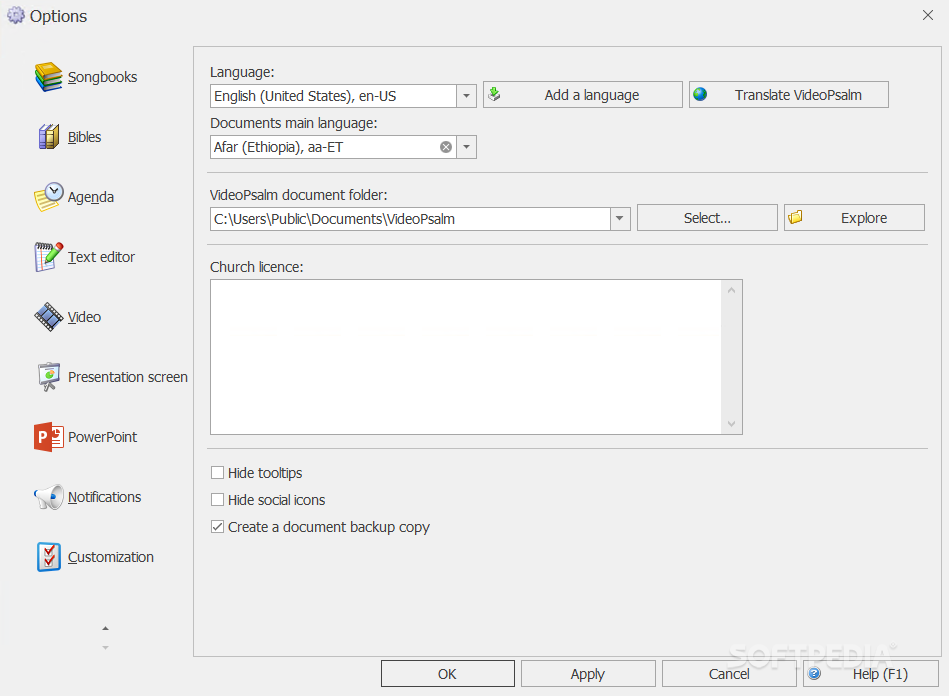Click the down arrow below the sidebar

point(105,648)
